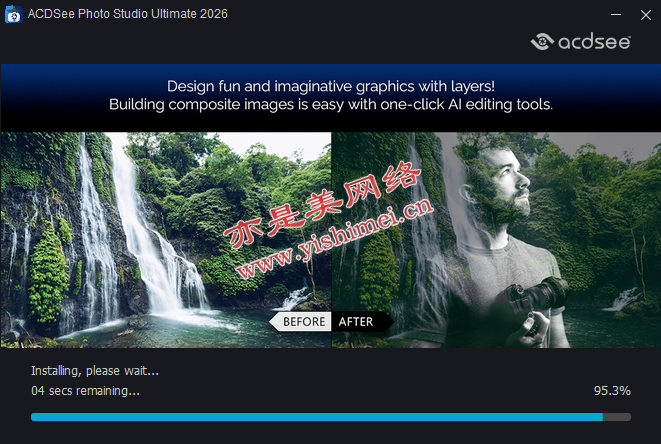Click the 'Design fun and imaginative graphics' headline
661x444 pixels.
[331, 86]
